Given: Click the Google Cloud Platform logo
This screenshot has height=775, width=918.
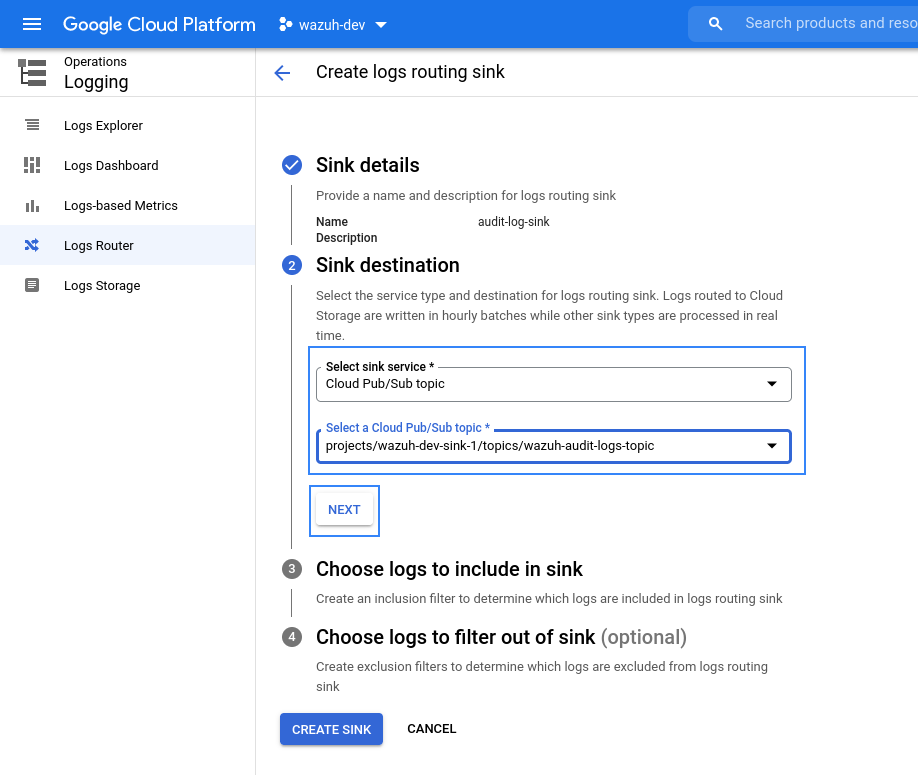Looking at the screenshot, I should (159, 25).
